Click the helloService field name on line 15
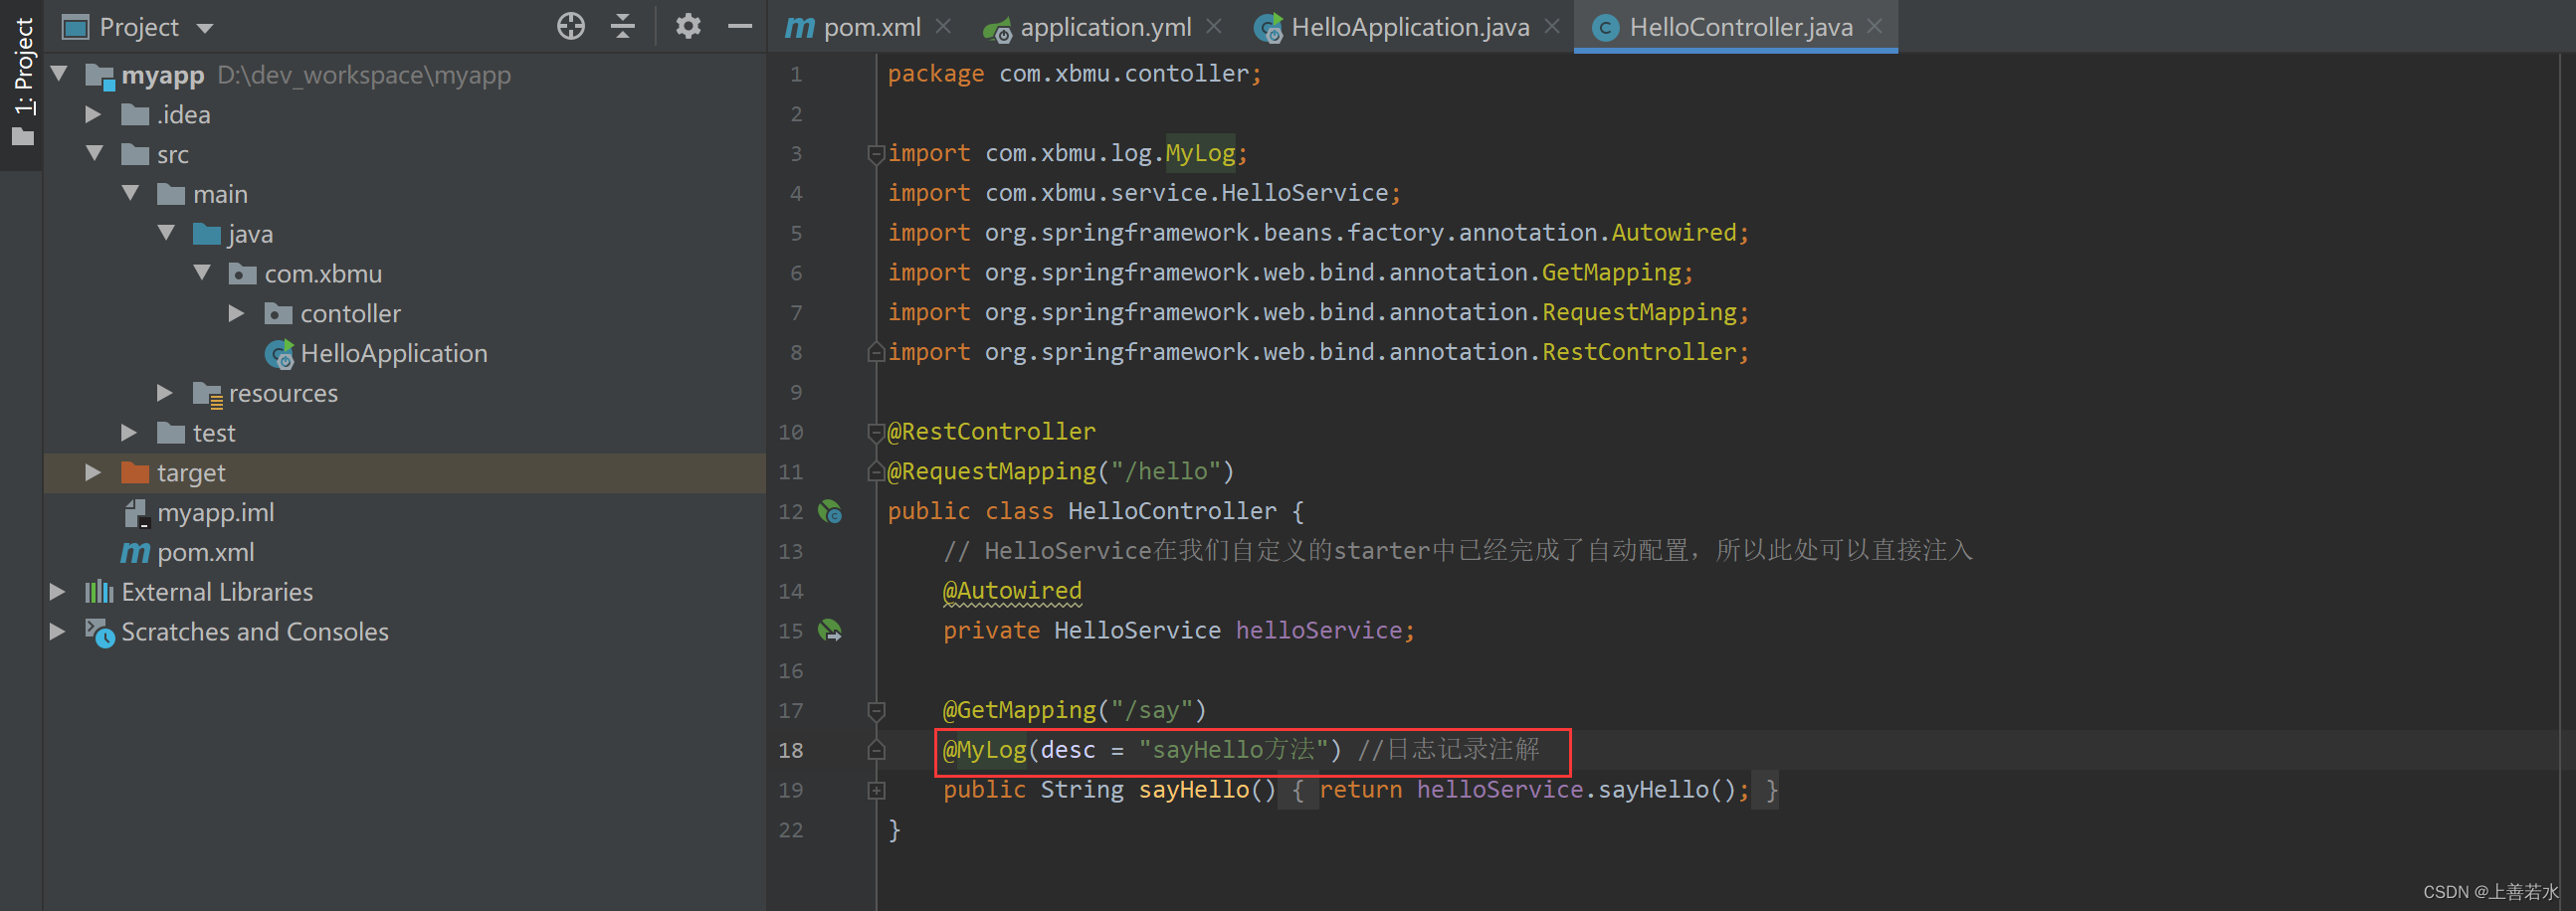 coord(1318,630)
